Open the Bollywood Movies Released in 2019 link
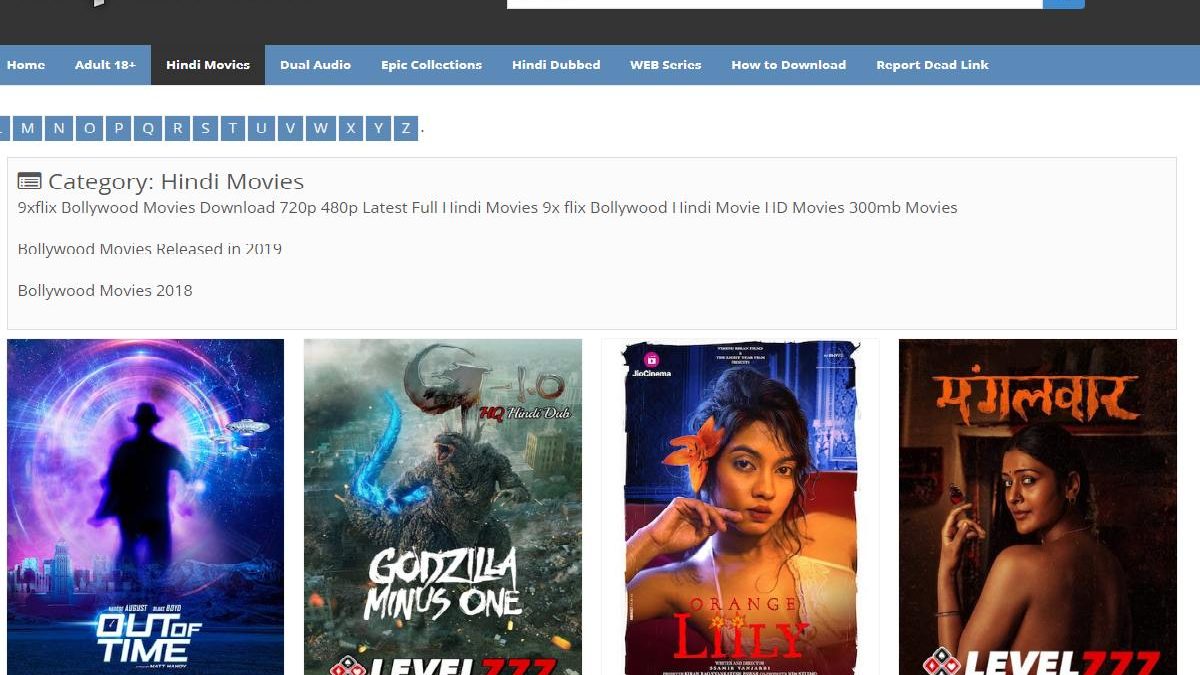 (x=150, y=249)
